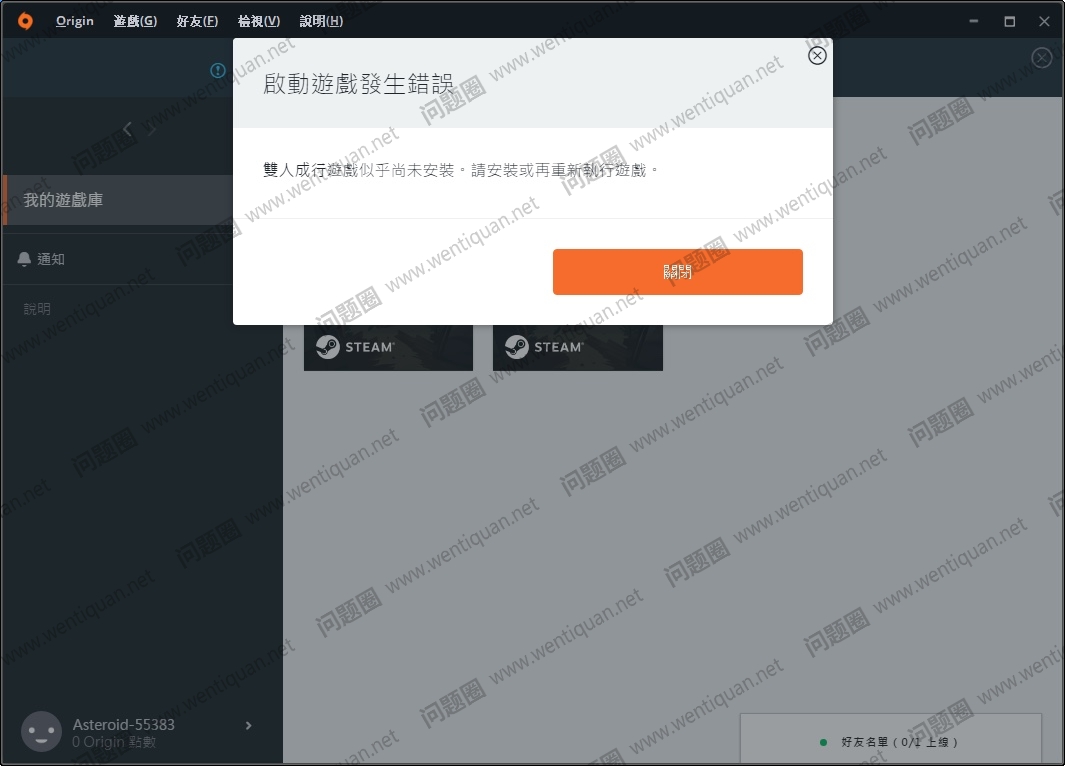Viewport: 1065px width, 766px height.
Task: Select 我的遊戲庫 in the sidebar
Action: click(x=64, y=200)
